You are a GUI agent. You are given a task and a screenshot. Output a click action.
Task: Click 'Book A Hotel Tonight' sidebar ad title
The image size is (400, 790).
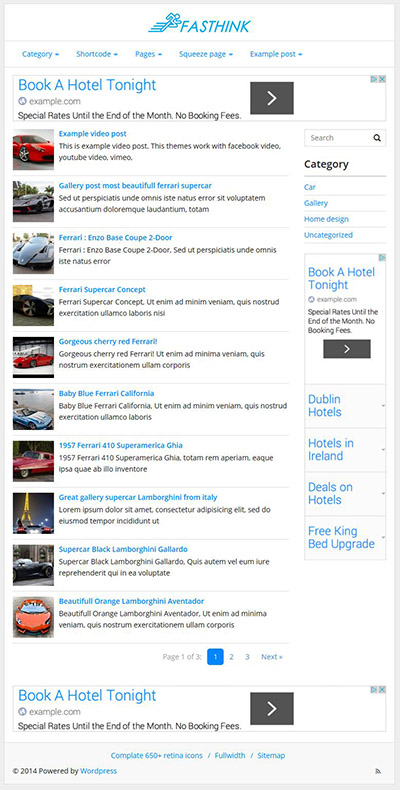click(342, 279)
